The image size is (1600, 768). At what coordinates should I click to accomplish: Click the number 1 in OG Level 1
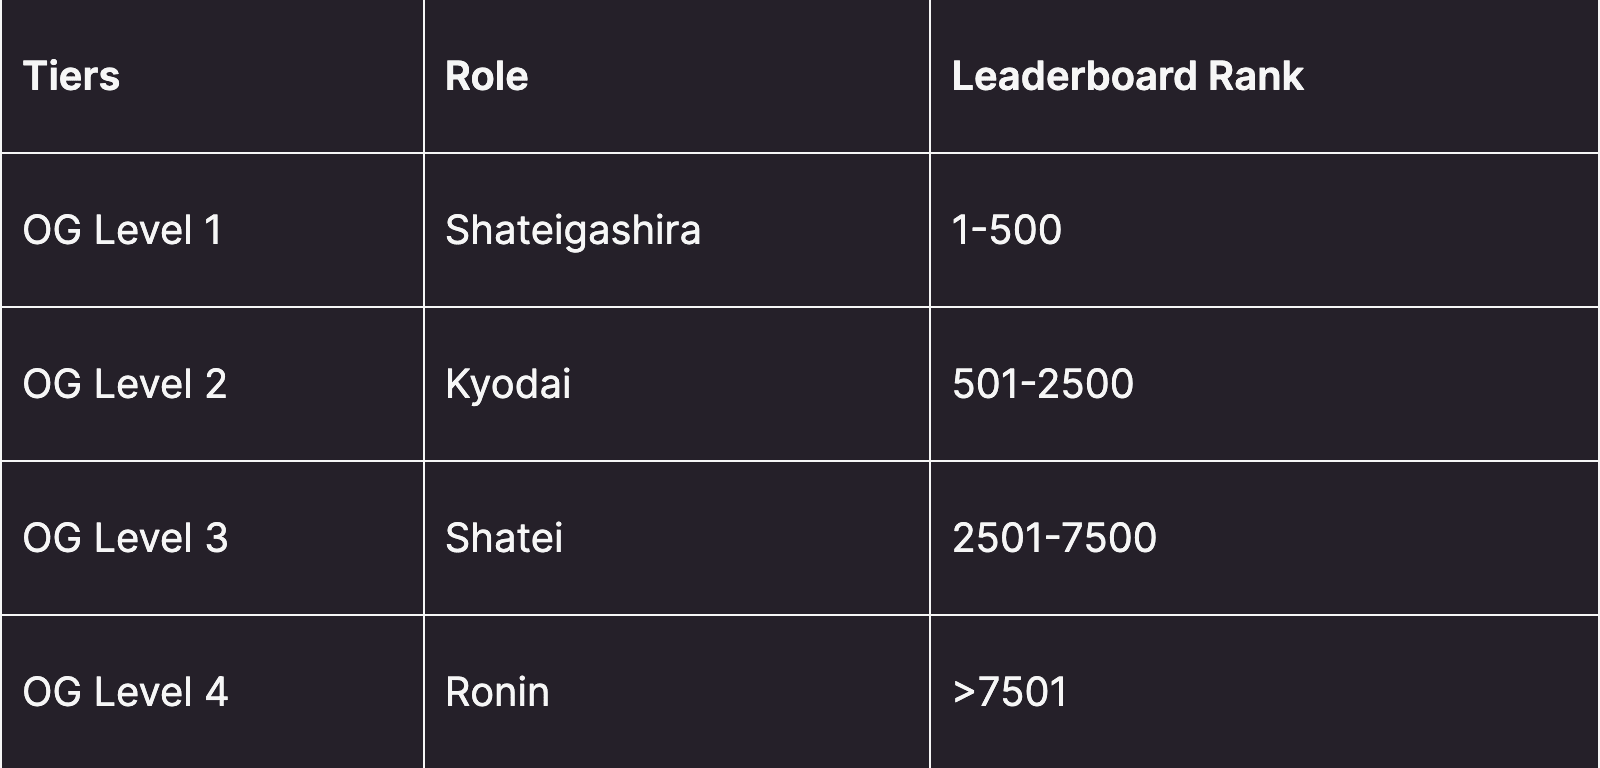pyautogui.click(x=213, y=230)
